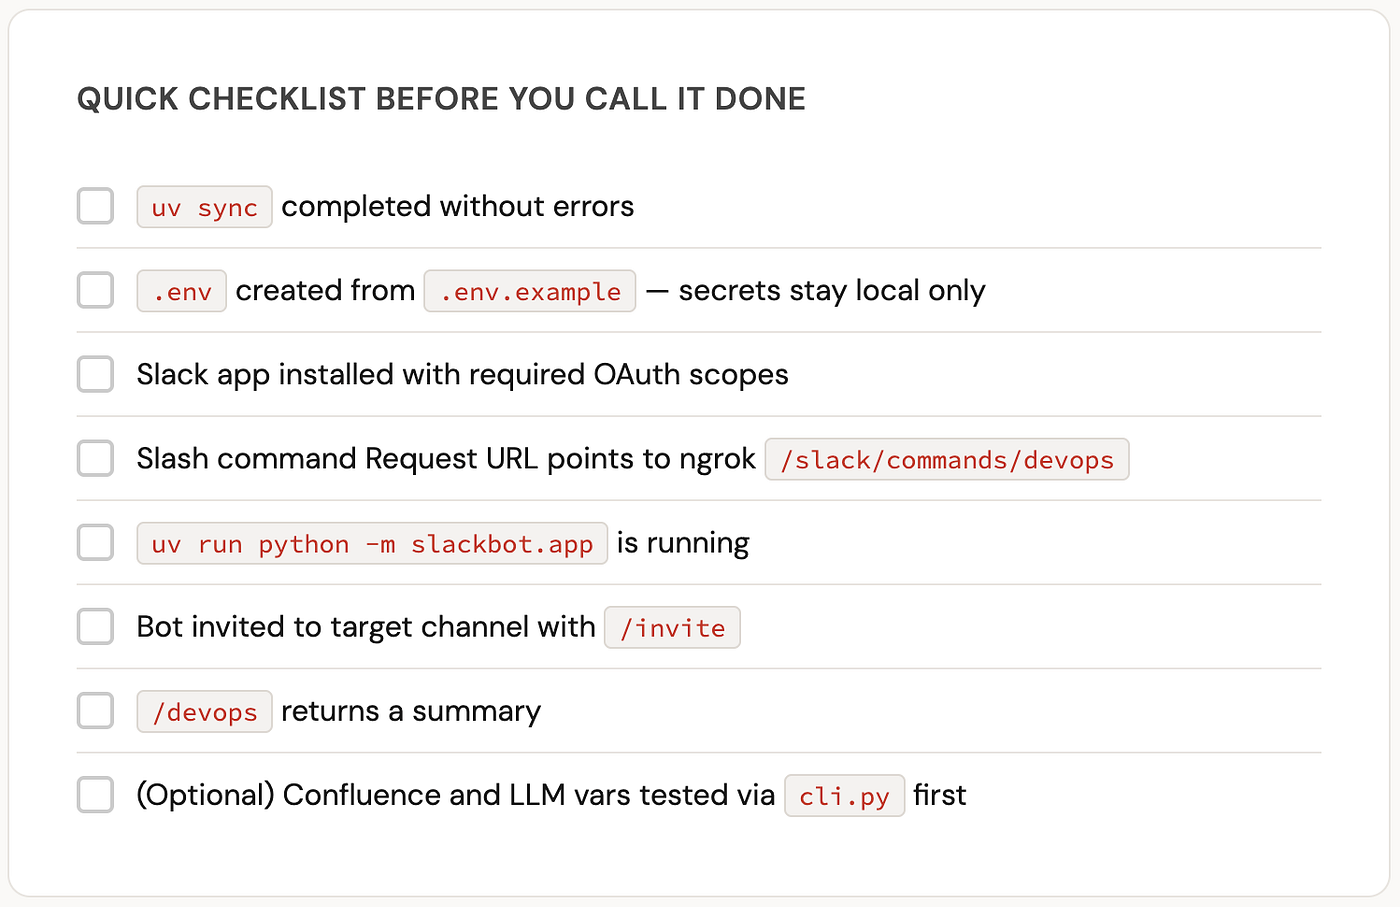Click the 'uv run python -m slackbot.app' code
The height and width of the screenshot is (907, 1400).
[x=372, y=543]
